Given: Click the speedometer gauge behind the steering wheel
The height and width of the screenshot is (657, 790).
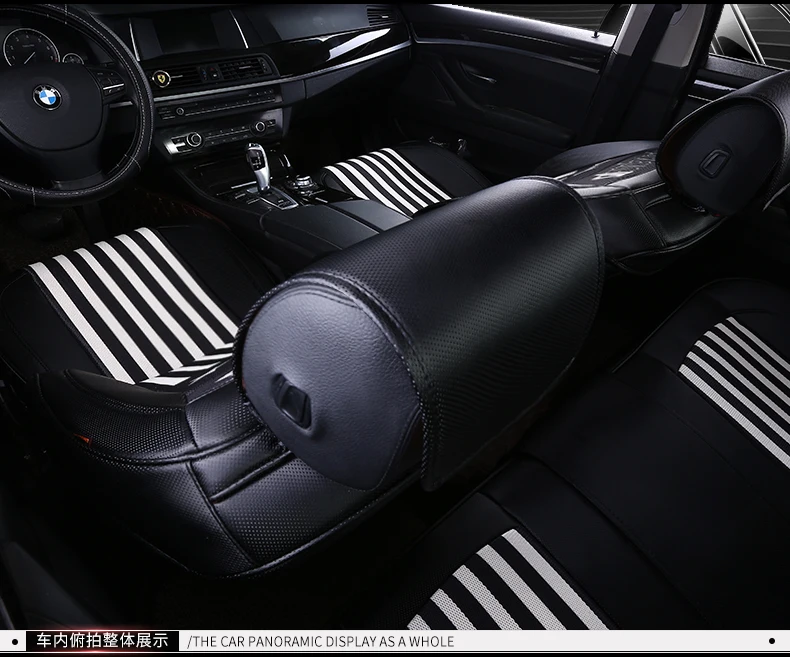Looking at the screenshot, I should [31, 47].
